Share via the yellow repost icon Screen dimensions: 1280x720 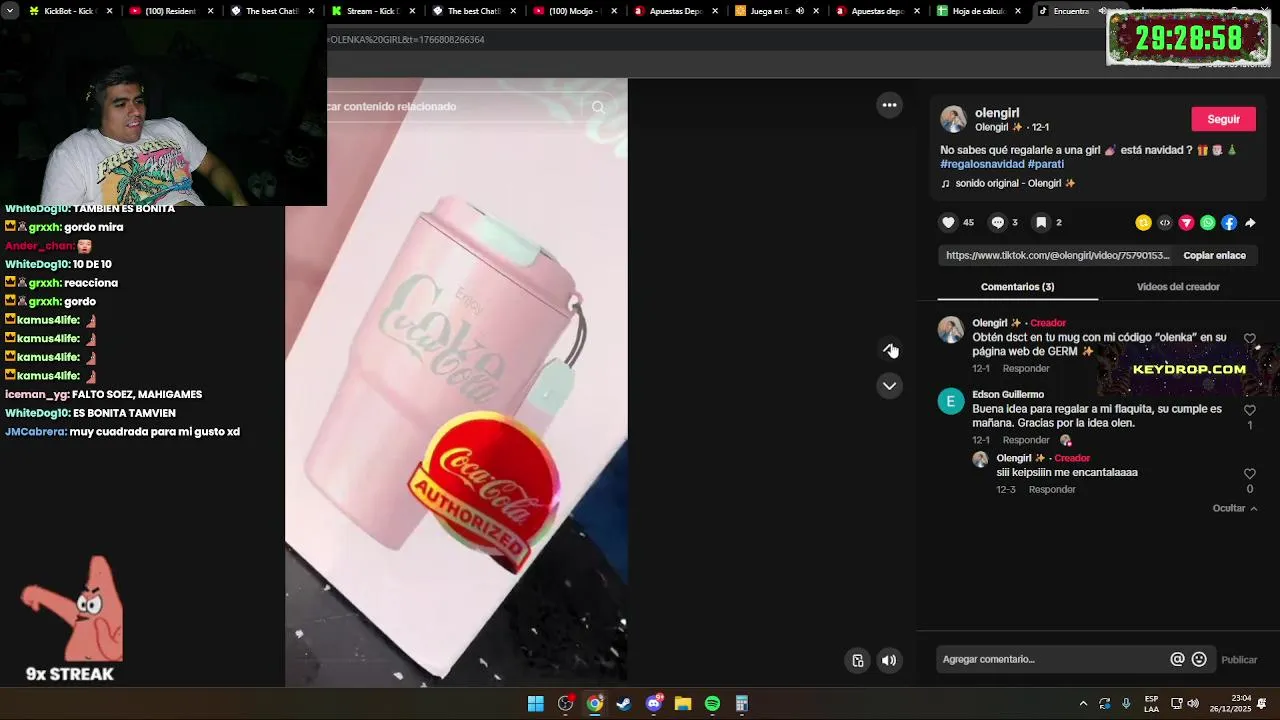tap(1143, 223)
